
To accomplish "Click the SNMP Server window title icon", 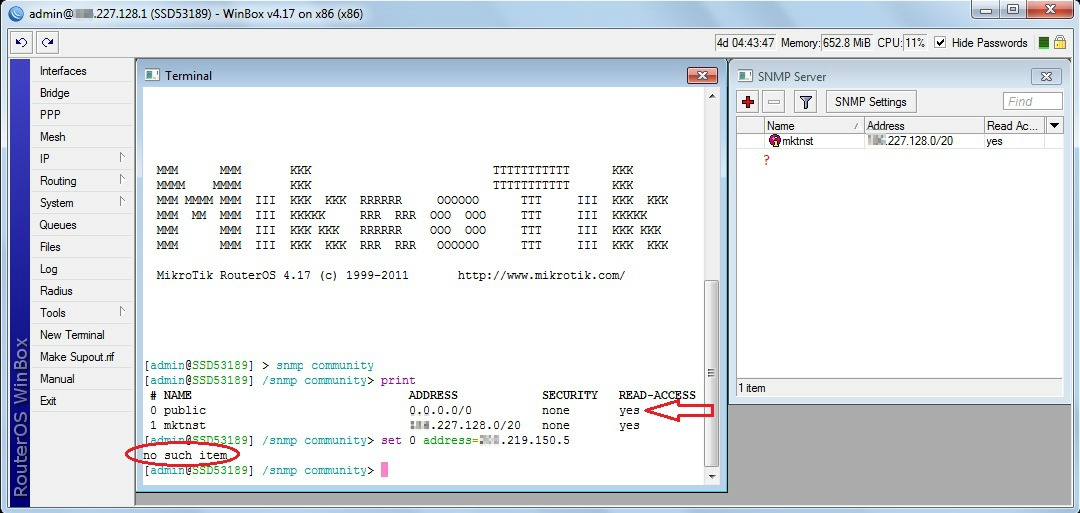I will point(746,76).
